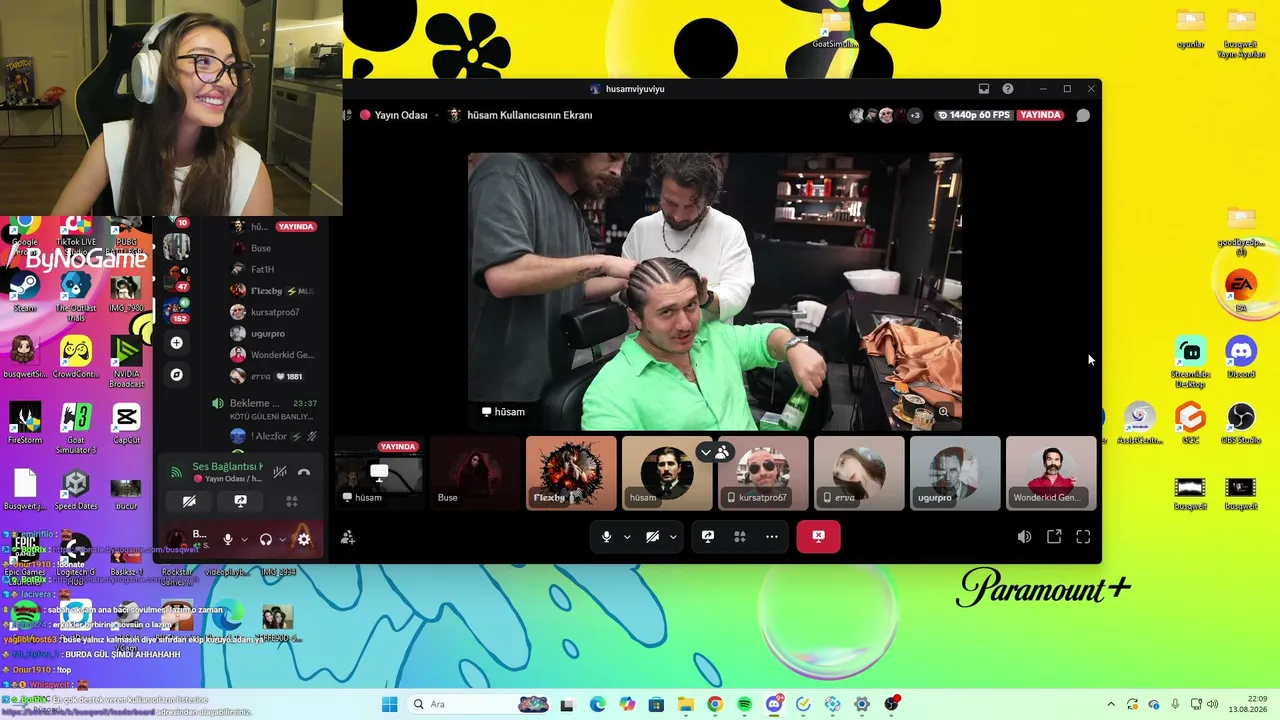Open activities in the voice connection panel
1280x720 pixels.
point(292,501)
